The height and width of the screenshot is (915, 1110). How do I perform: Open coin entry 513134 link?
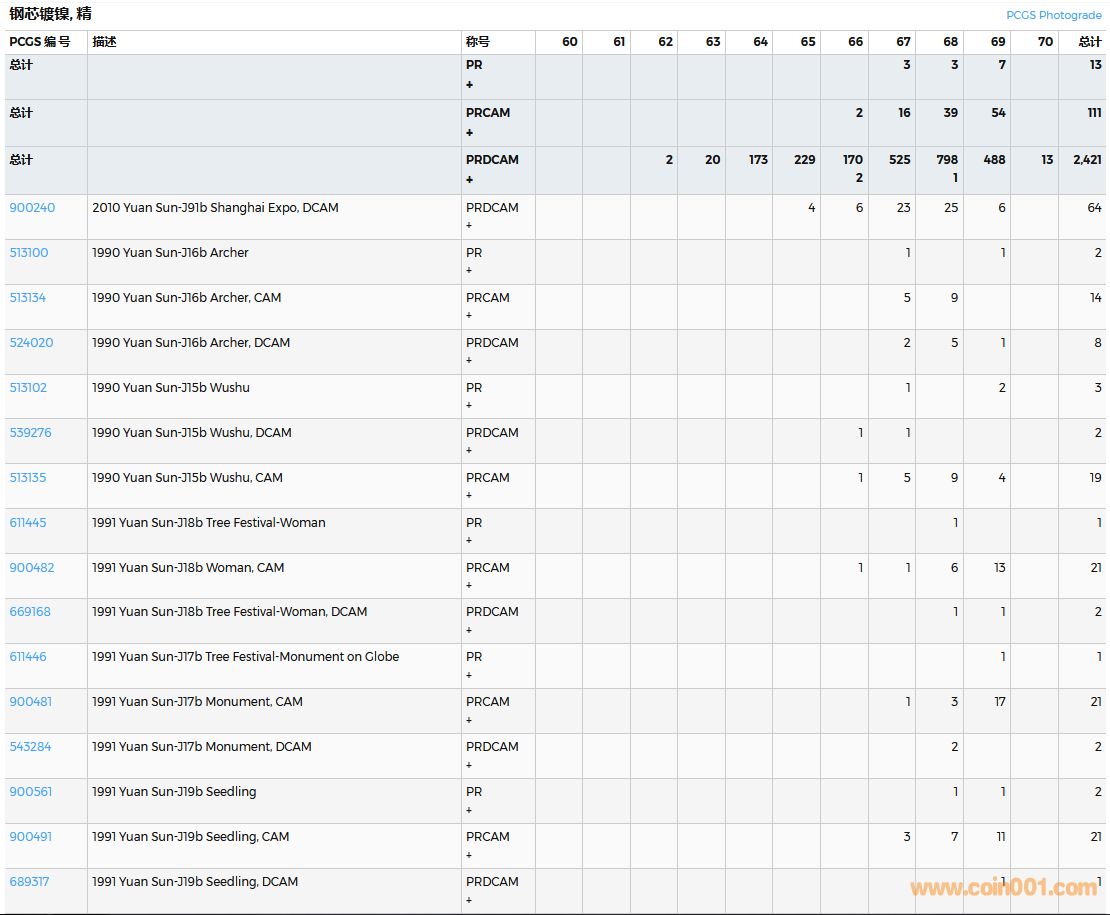tap(28, 298)
